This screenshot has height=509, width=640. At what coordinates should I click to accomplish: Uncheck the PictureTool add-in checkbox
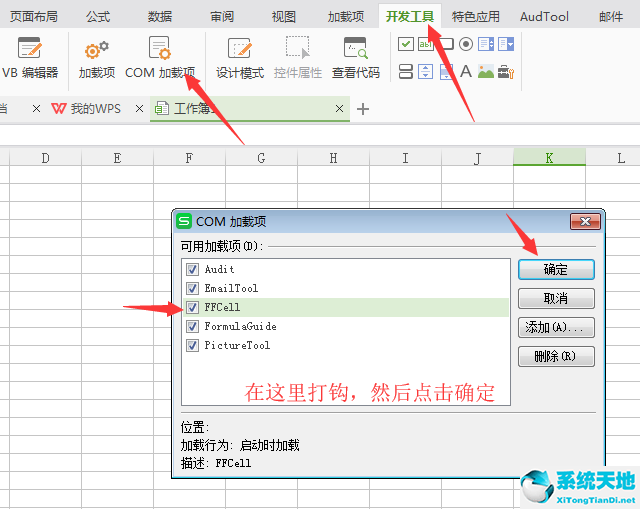(192, 345)
